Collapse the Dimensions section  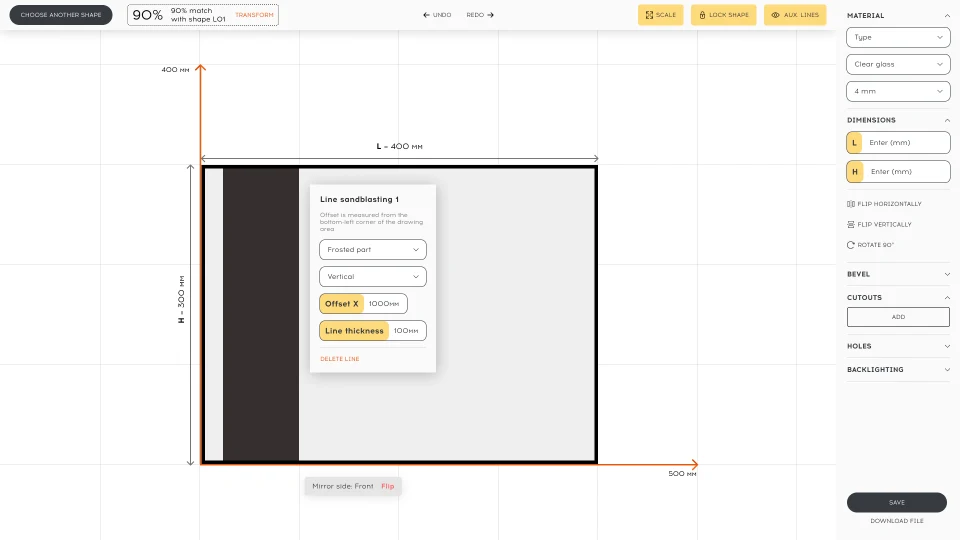tap(947, 120)
